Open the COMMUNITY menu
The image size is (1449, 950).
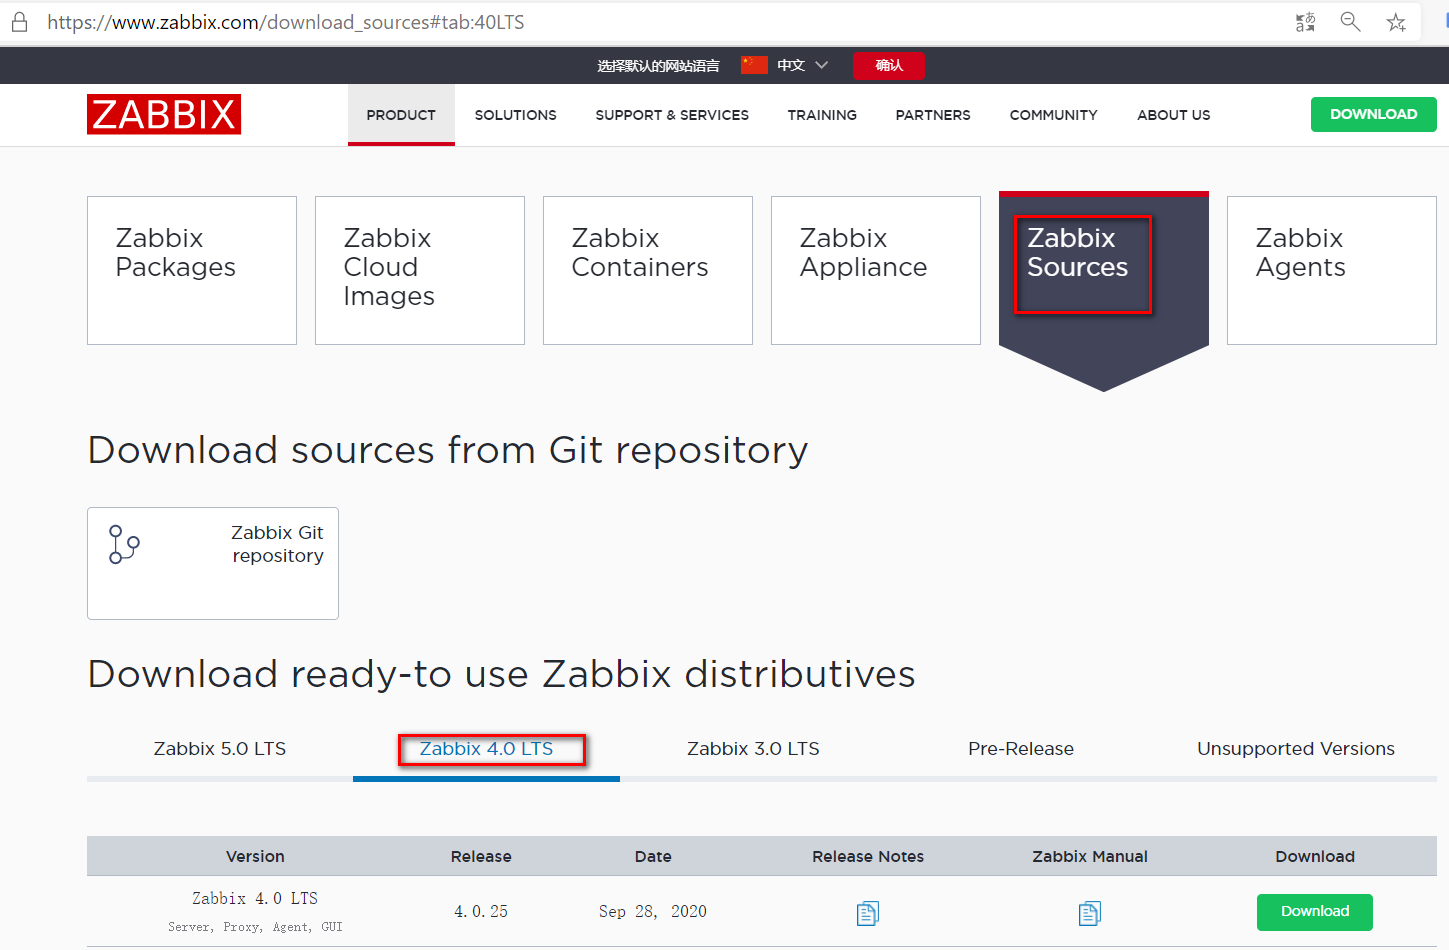[x=1053, y=115]
